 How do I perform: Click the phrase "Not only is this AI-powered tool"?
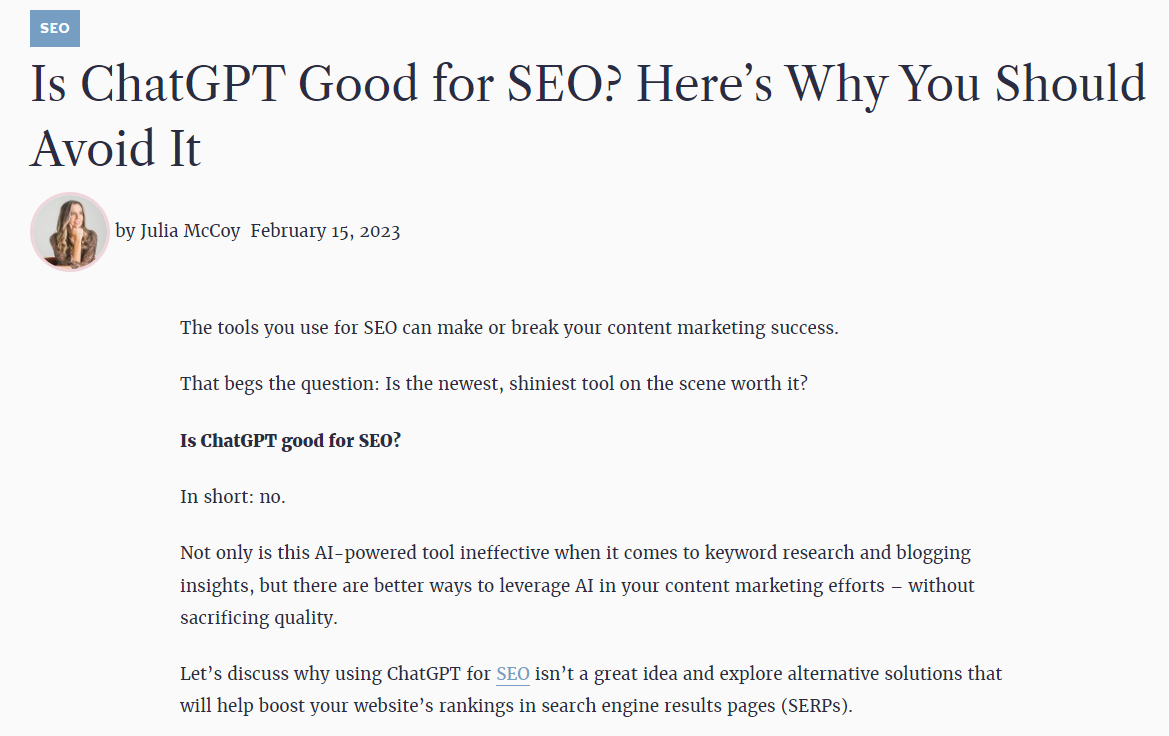coord(318,553)
